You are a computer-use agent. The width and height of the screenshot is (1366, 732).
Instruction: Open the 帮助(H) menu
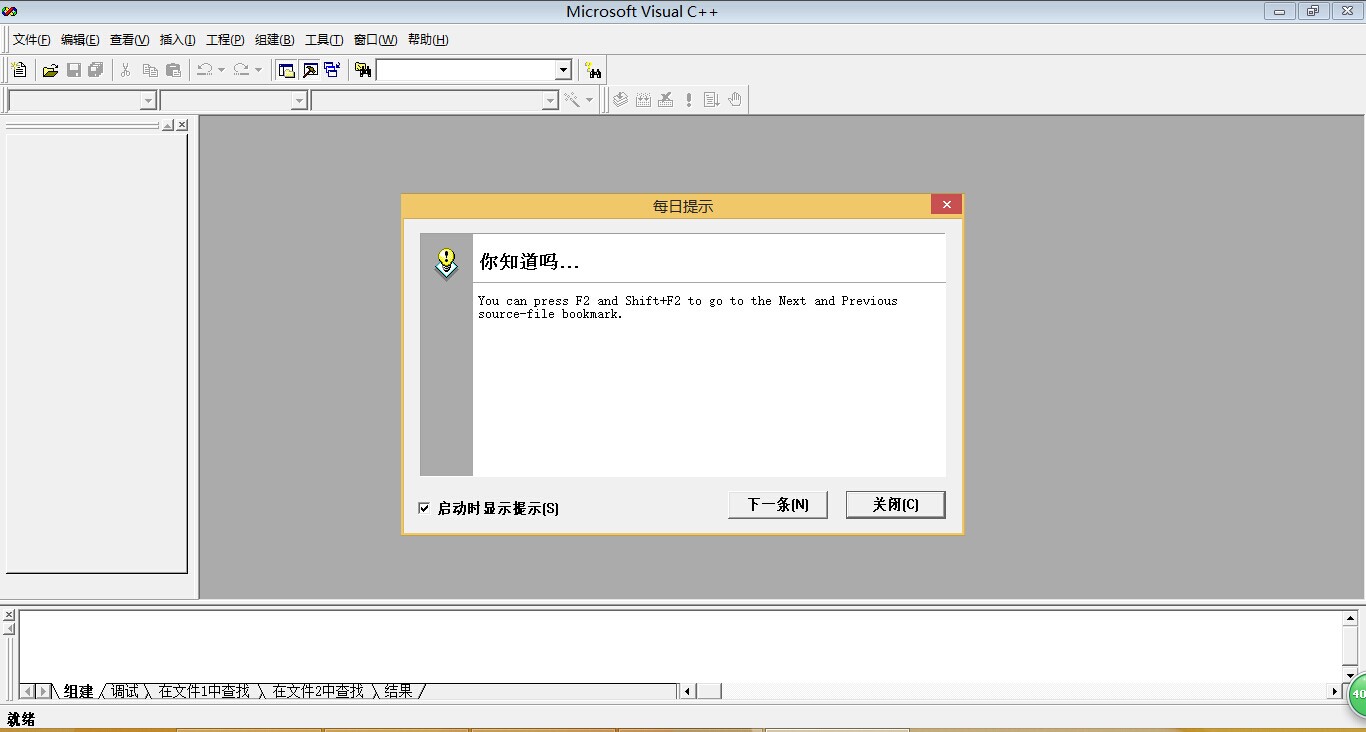(428, 40)
